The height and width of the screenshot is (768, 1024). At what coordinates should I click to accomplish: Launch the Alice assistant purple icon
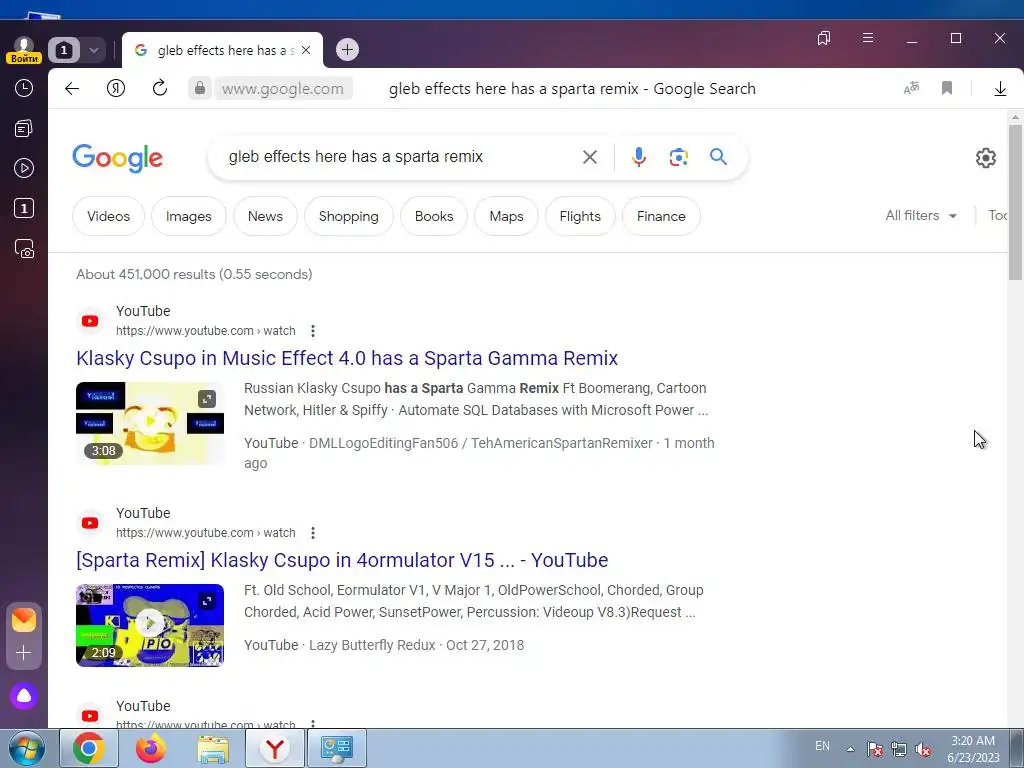pos(24,696)
